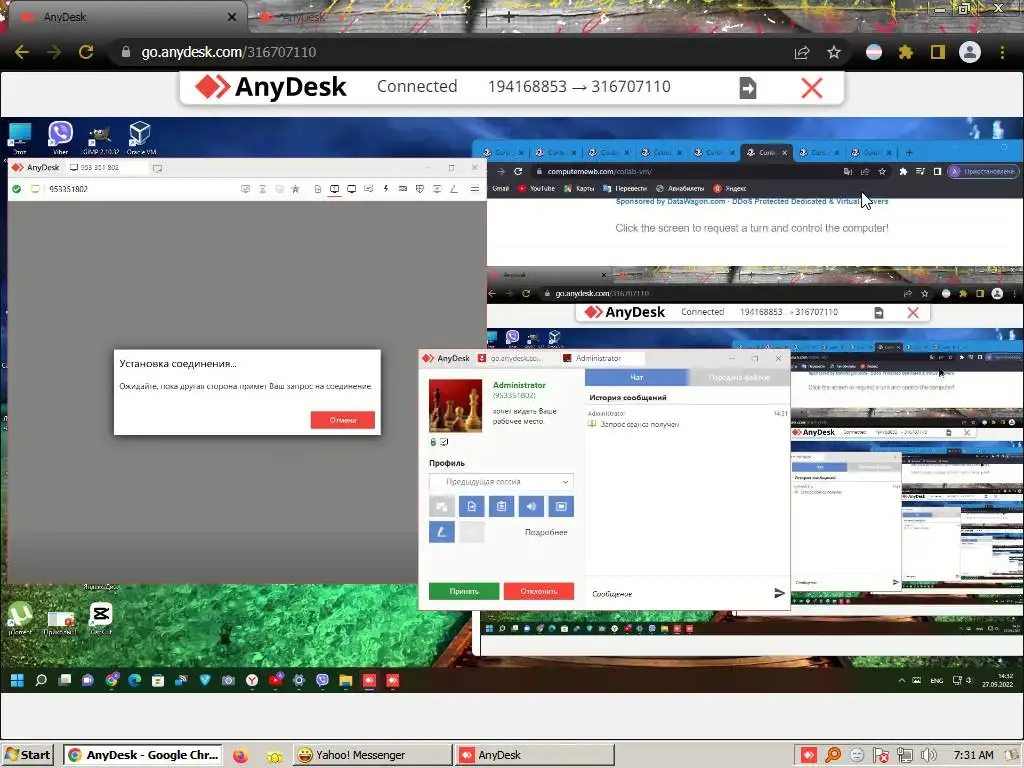Image resolution: width=1024 pixels, height=768 pixels.
Task: Open the keyboard icon in AnyDesk toolbar
Action: 402,189
